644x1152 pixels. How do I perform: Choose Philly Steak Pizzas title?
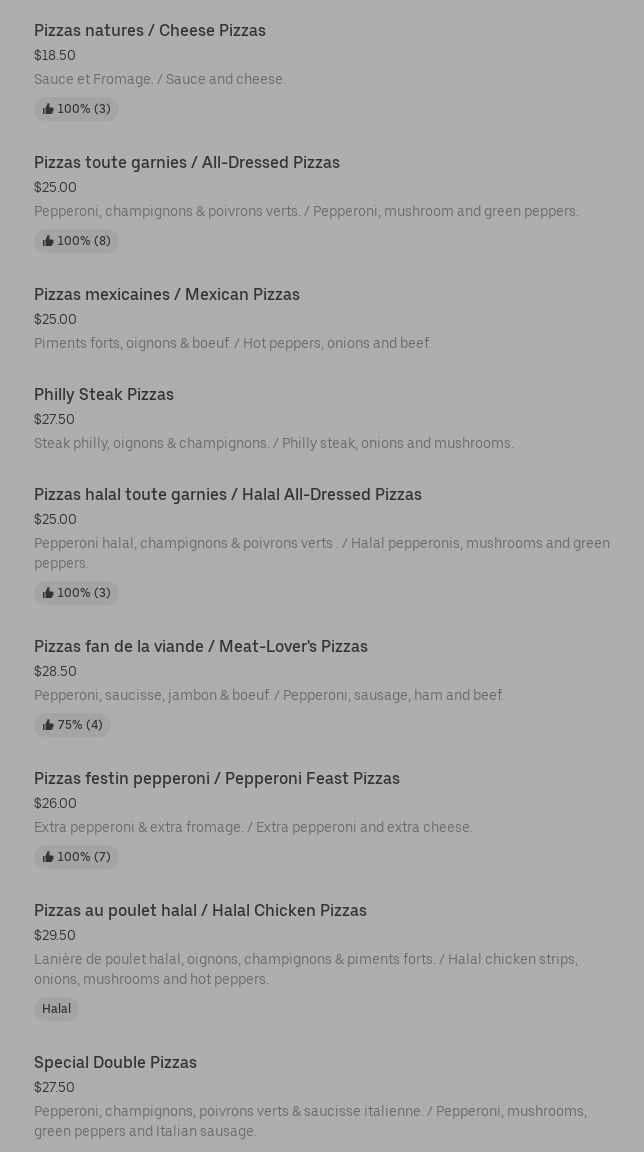(x=104, y=395)
